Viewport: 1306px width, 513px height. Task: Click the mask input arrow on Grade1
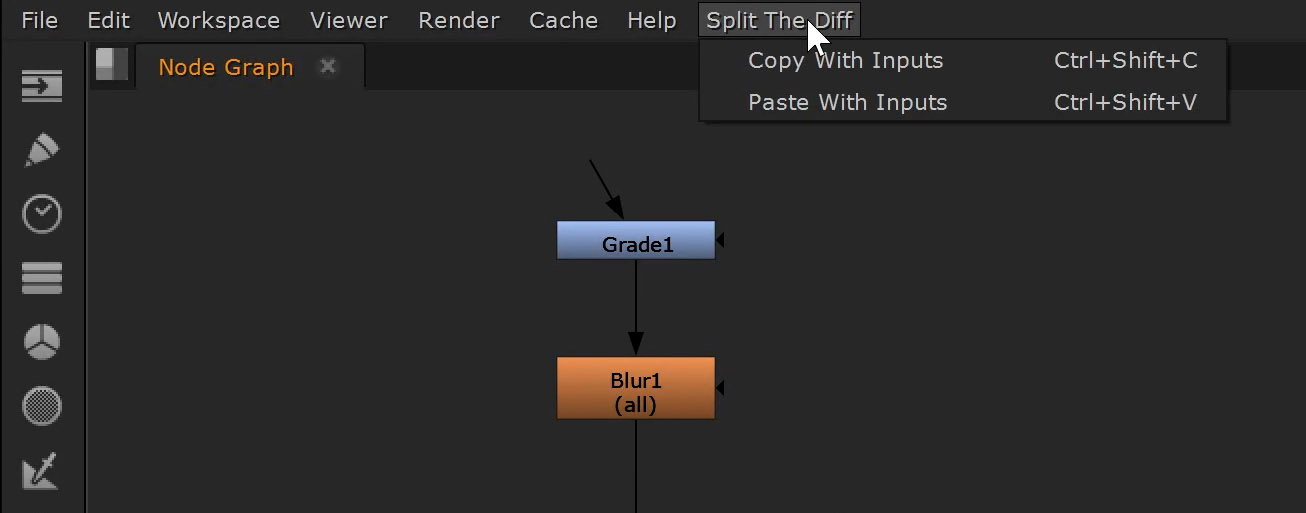(x=720, y=240)
